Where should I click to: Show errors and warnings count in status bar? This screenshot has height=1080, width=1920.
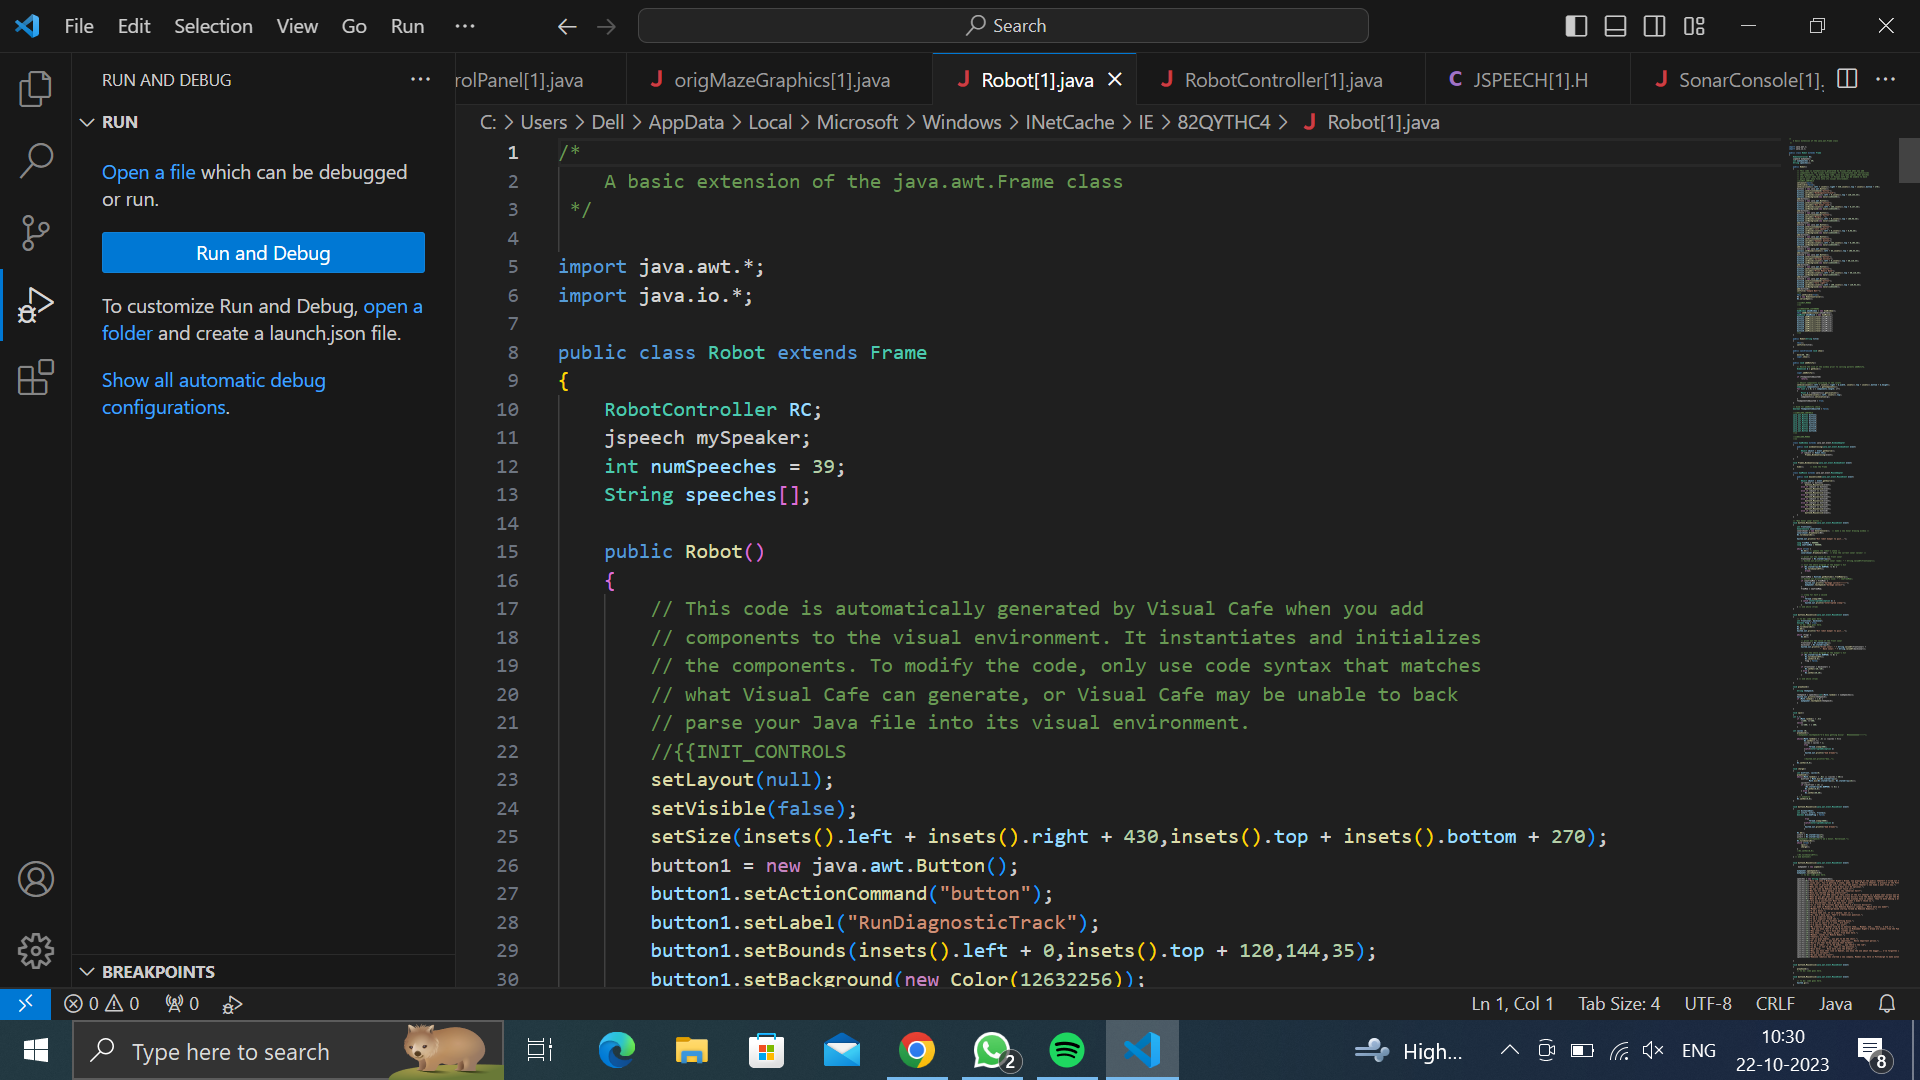pyautogui.click(x=102, y=1003)
